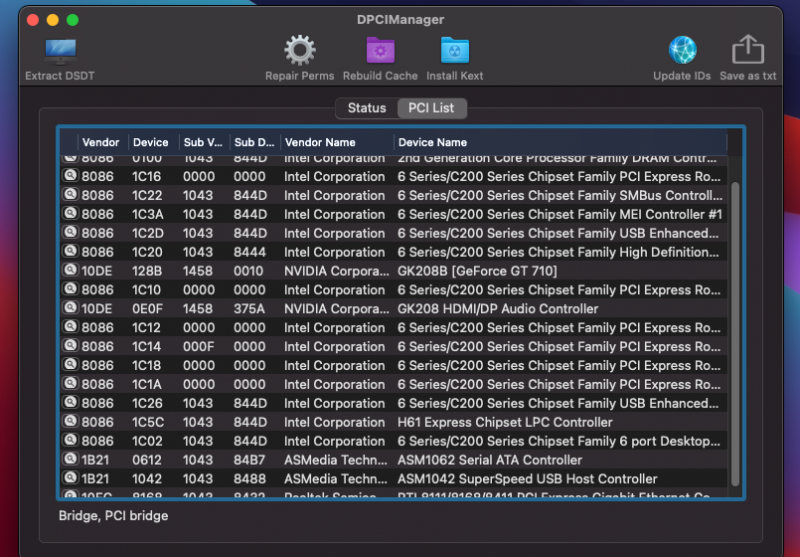Run Repair Perms via gear icon
Viewport: 800px width, 557px height.
[x=299, y=51]
